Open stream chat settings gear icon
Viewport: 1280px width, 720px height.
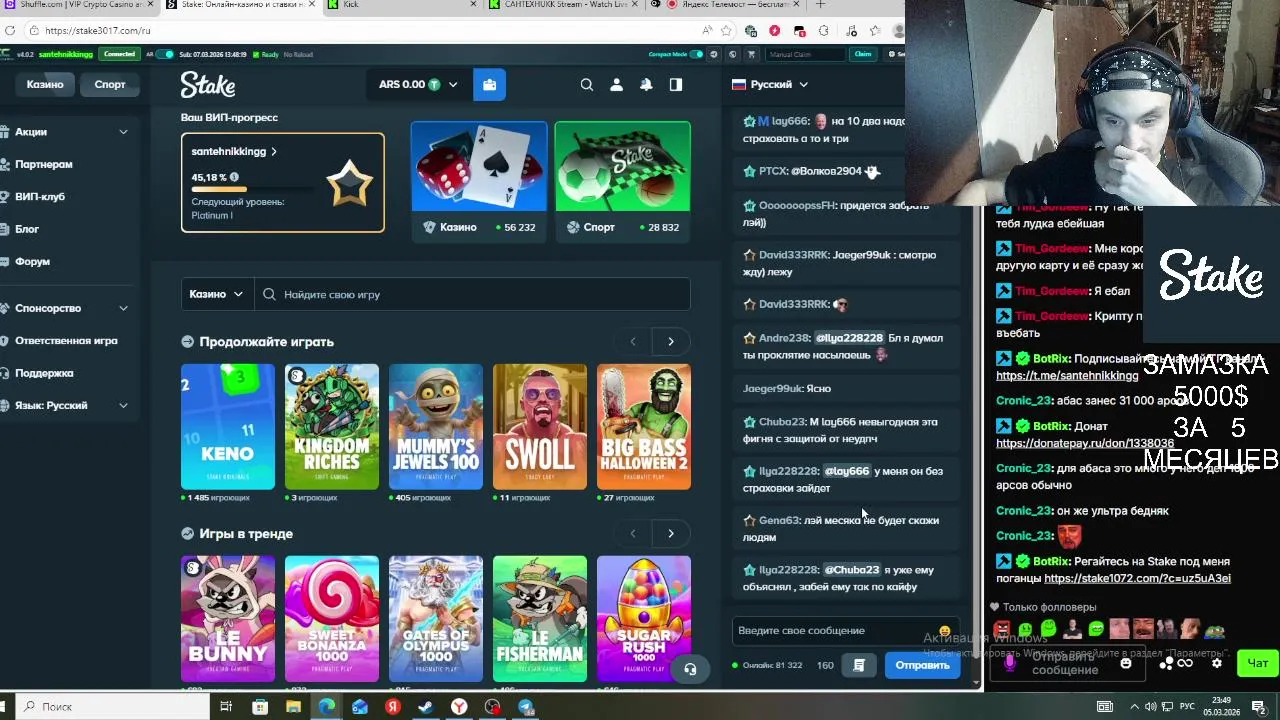click(x=1217, y=663)
